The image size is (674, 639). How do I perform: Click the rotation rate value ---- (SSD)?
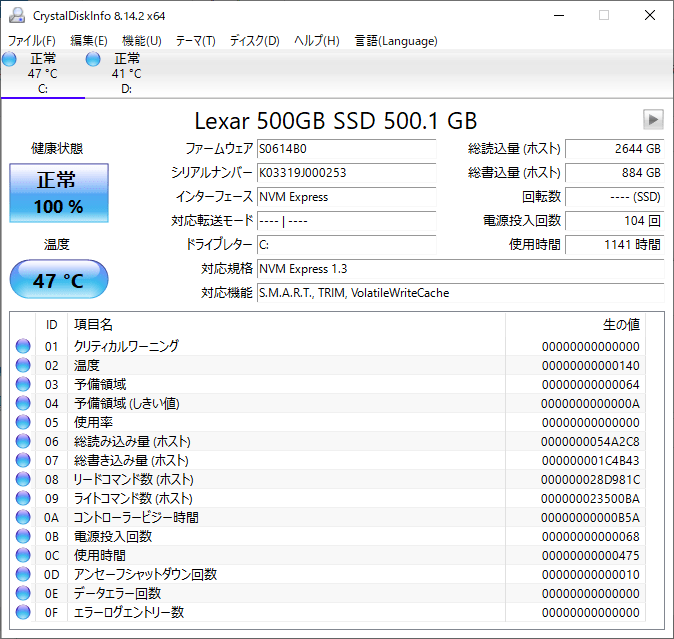pyautogui.click(x=615, y=197)
